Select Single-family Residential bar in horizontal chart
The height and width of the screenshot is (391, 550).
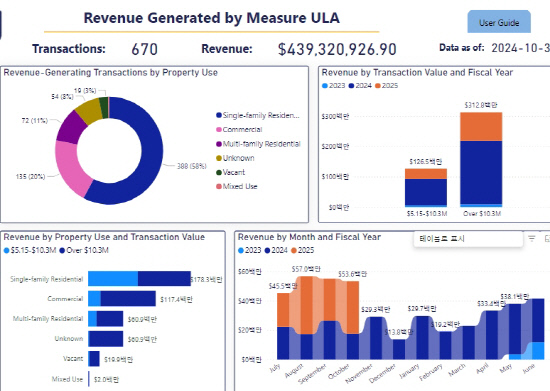point(139,279)
